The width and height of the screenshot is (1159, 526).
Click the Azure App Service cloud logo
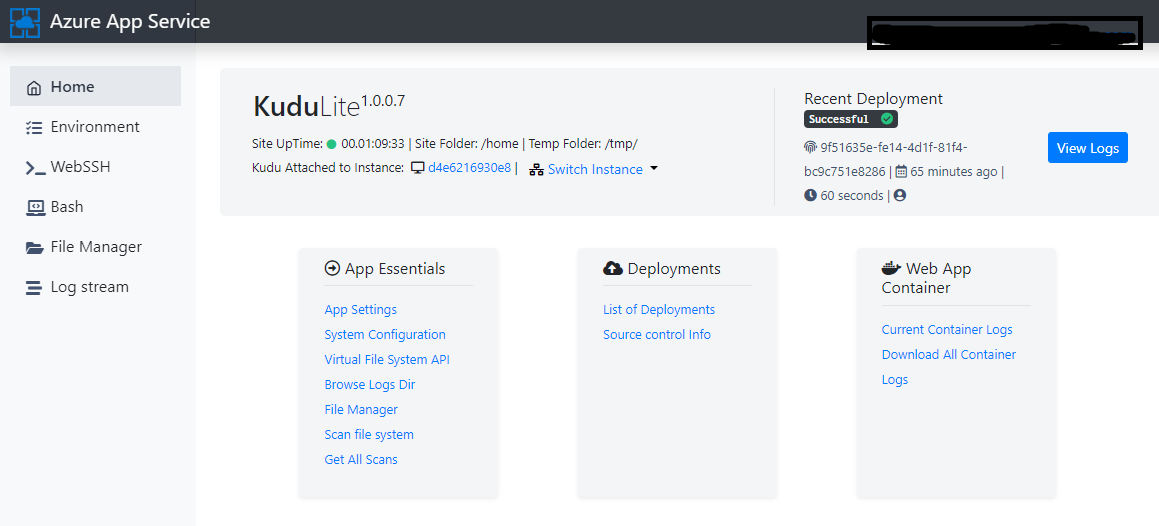click(25, 21)
